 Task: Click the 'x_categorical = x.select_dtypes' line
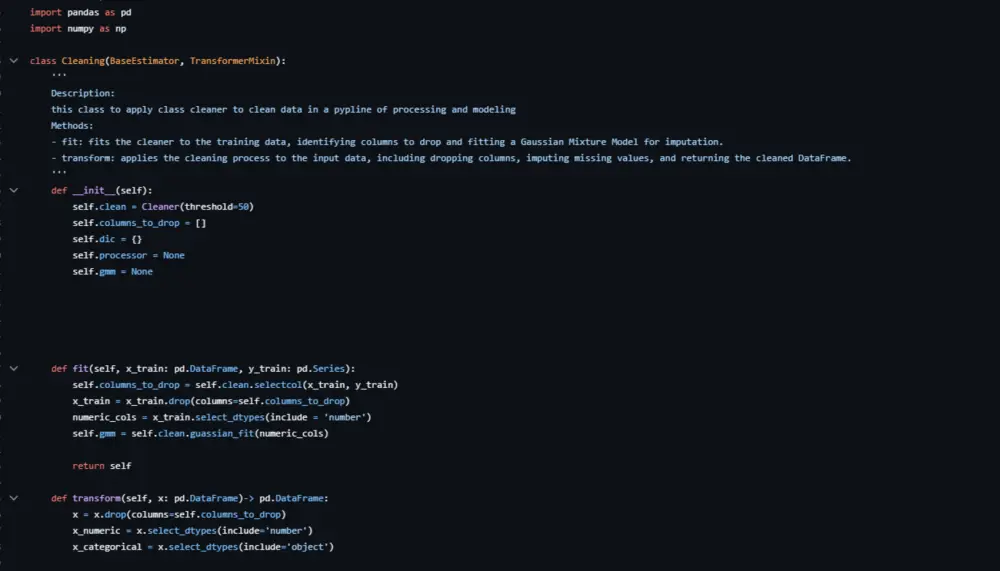(203, 546)
